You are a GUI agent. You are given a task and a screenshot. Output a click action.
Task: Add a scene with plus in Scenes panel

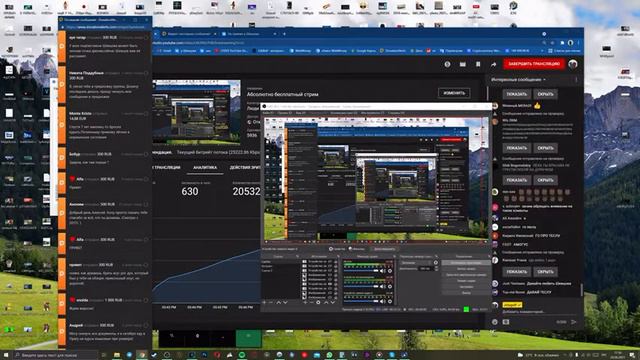click(264, 302)
